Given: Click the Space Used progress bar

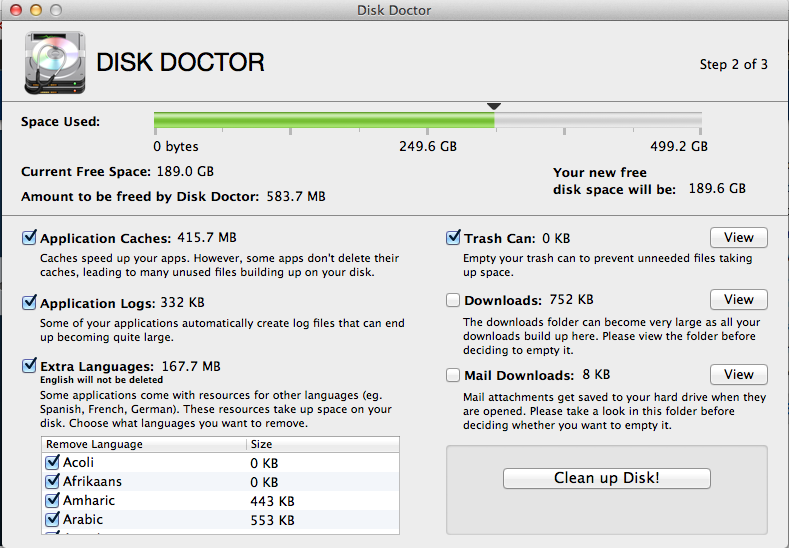Looking at the screenshot, I should [x=428, y=120].
